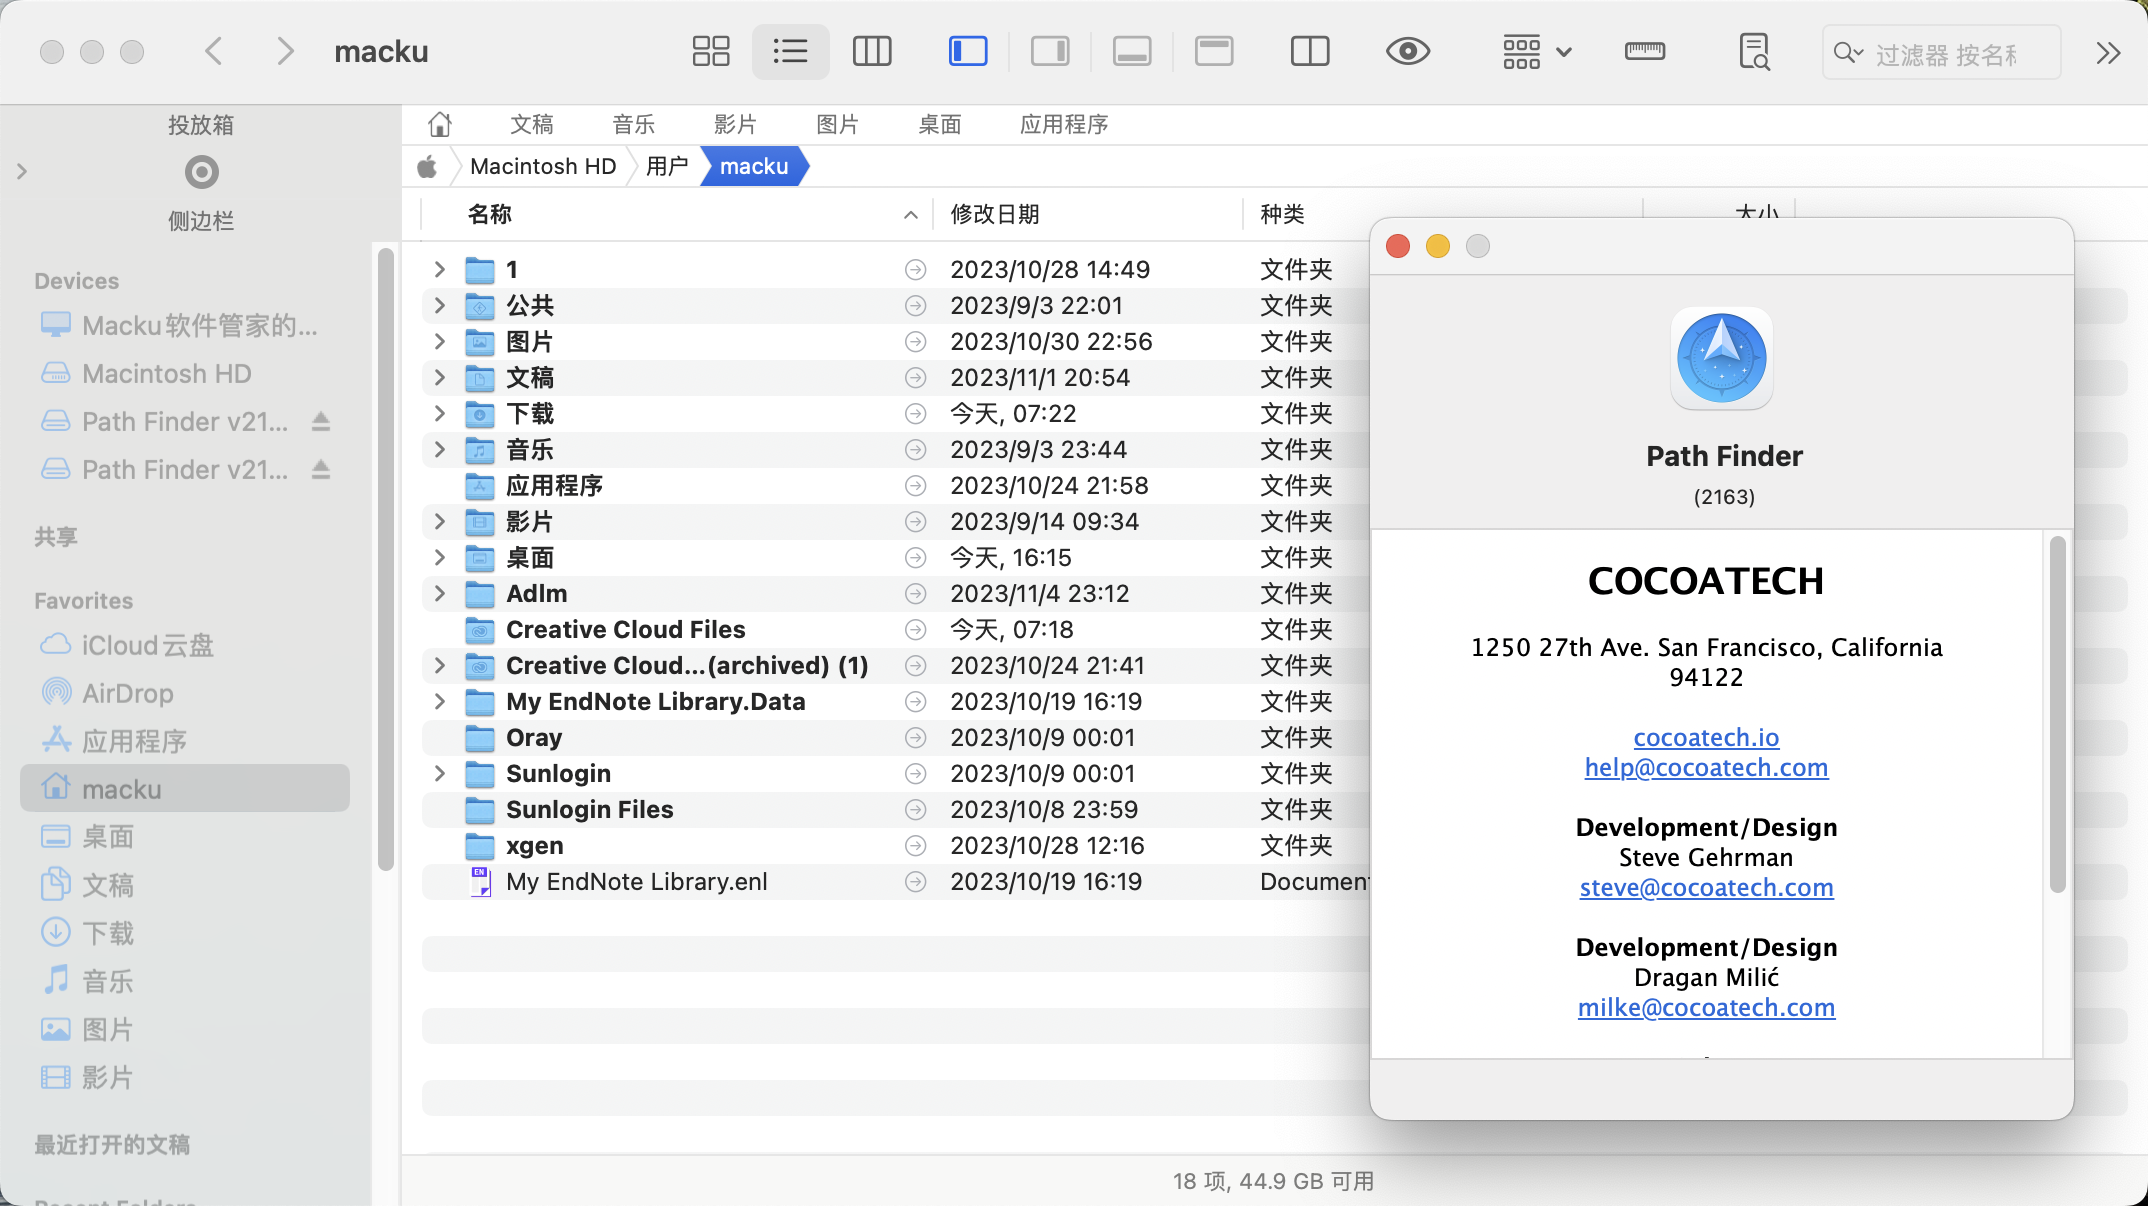Viewport: 2148px width, 1206px height.
Task: Click the milke@cocoatech.com email link
Action: coord(1706,1008)
